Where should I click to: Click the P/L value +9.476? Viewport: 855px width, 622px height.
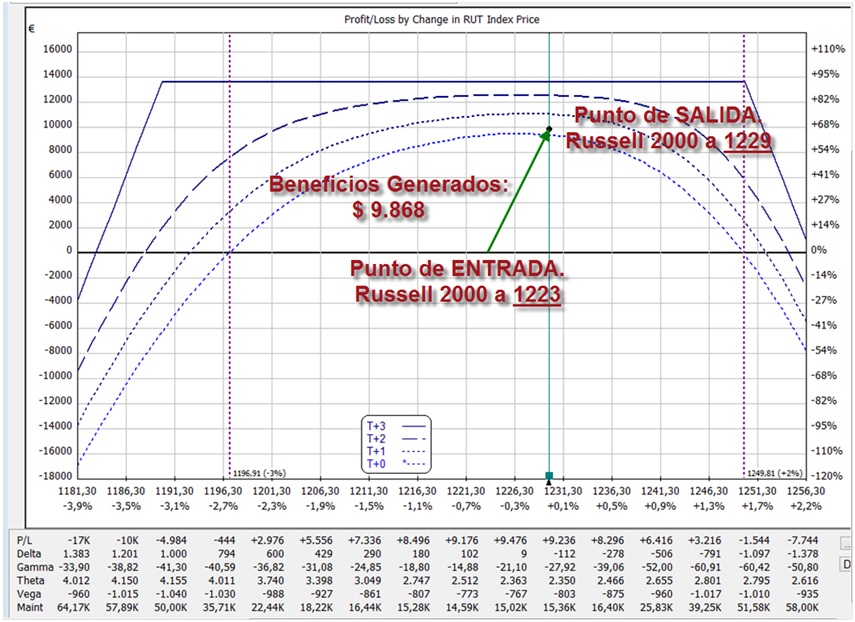tap(508, 540)
